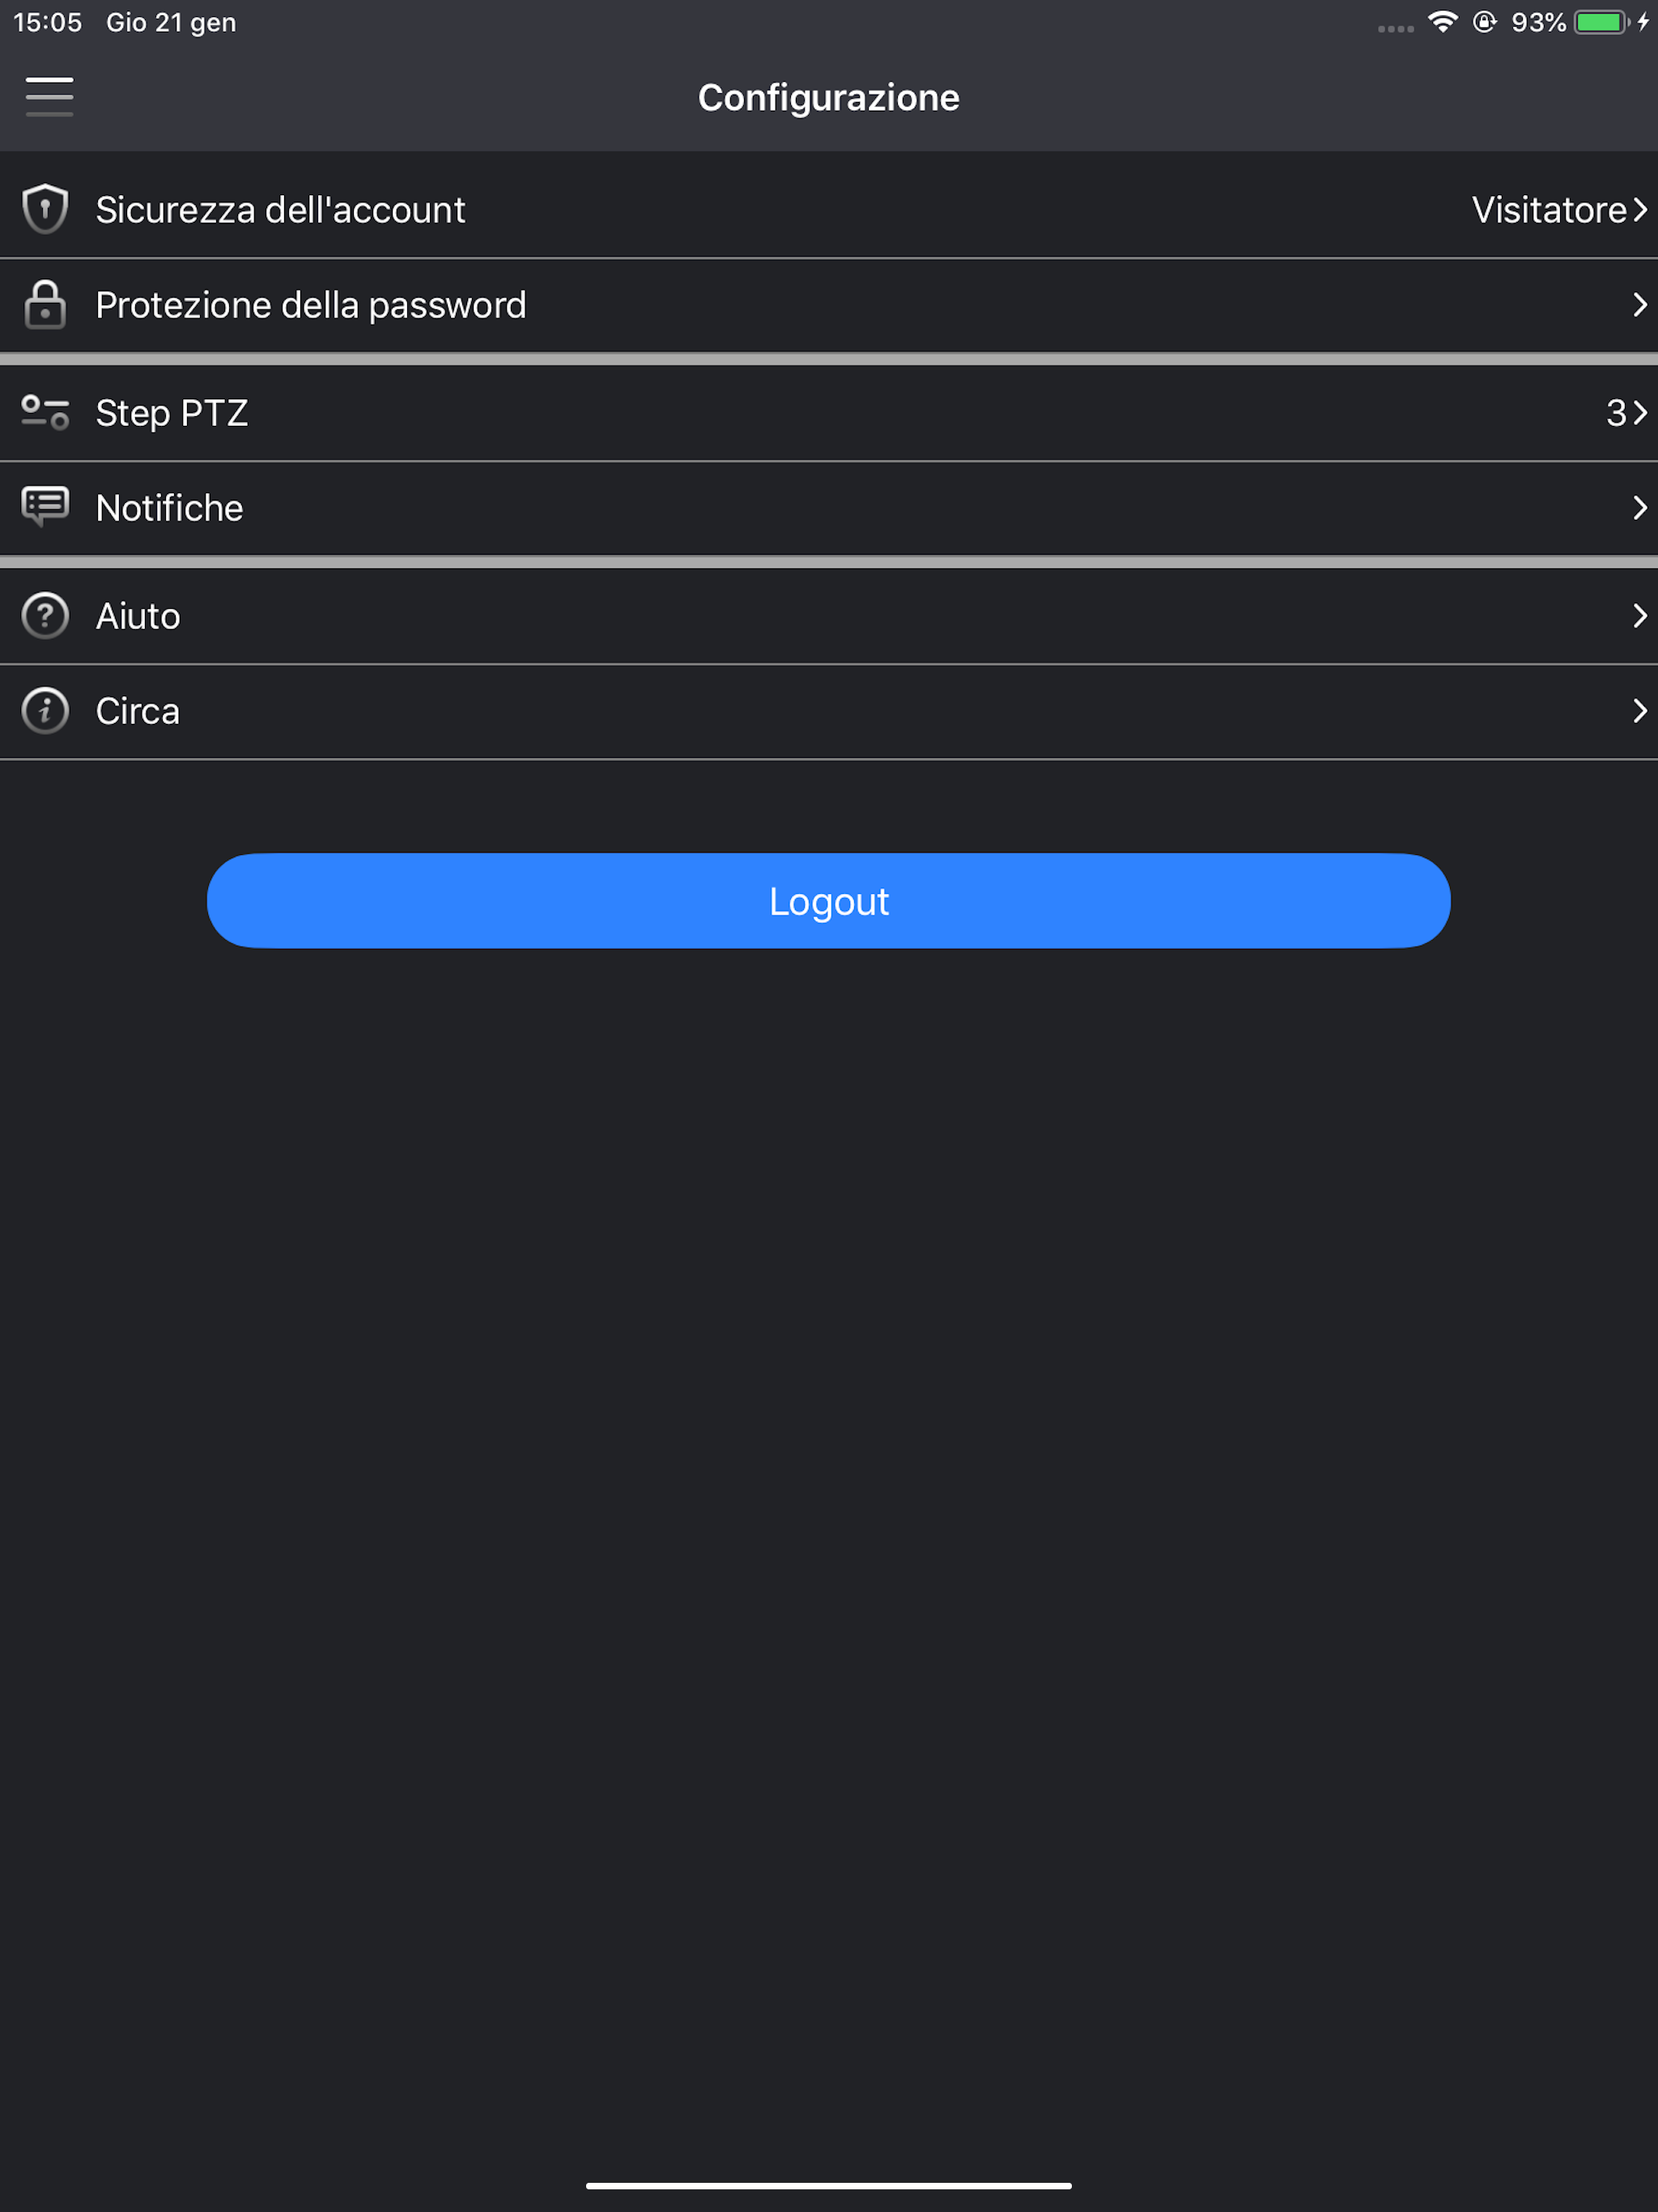Open the Notifiche settings entry
Viewport: 1658px width, 2212px height.
[x=829, y=507]
